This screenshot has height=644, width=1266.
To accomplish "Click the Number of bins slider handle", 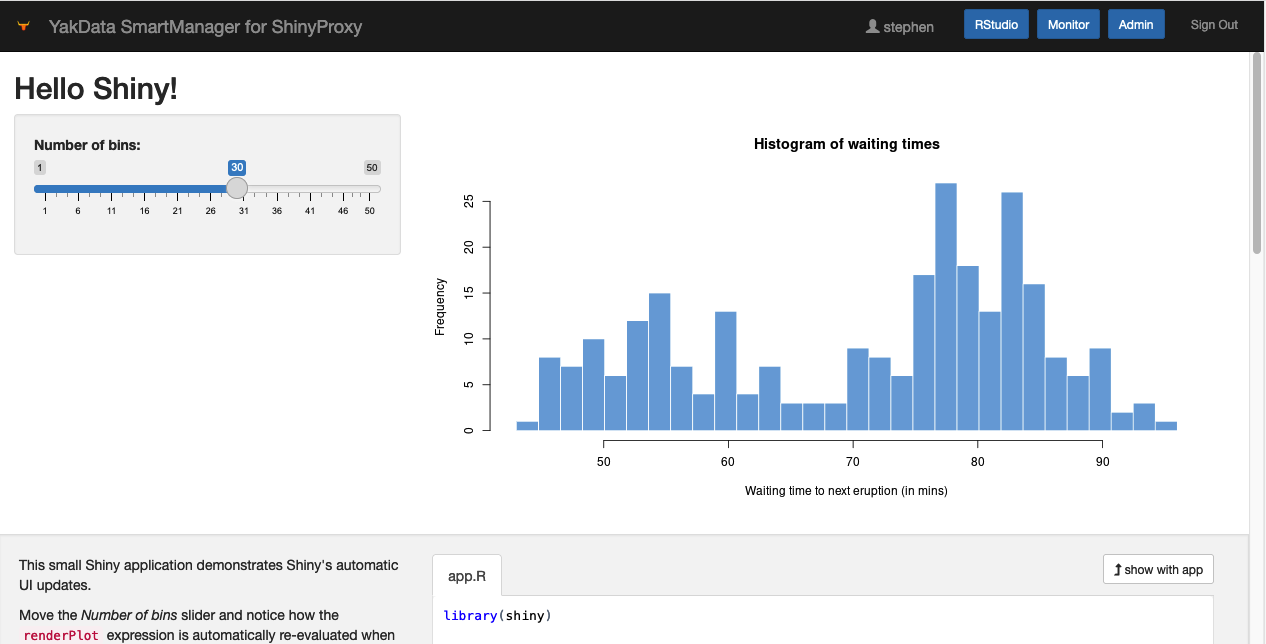I will [237, 187].
